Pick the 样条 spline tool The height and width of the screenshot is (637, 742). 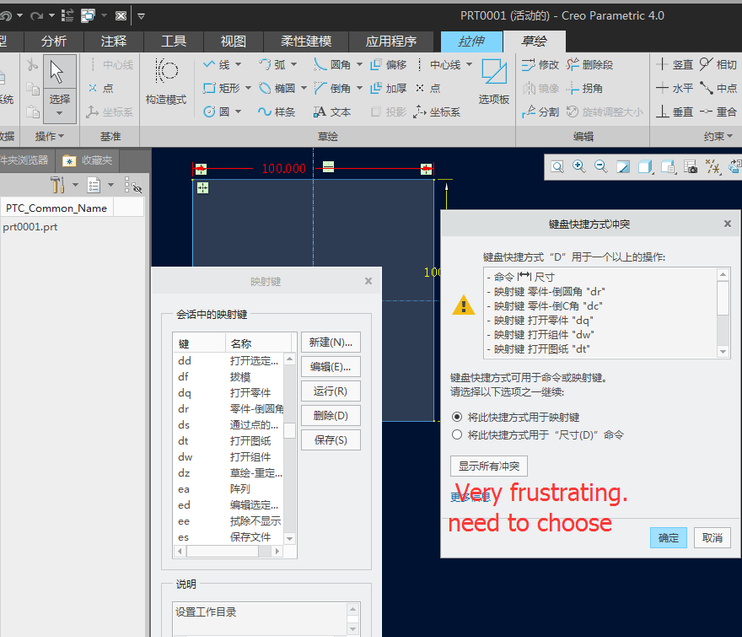276,112
